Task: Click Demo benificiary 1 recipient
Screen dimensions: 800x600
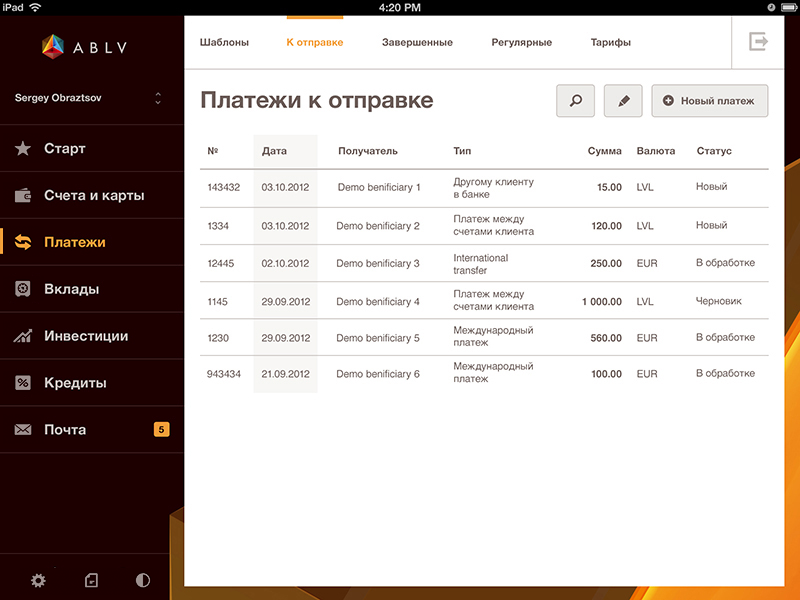Action: (379, 187)
